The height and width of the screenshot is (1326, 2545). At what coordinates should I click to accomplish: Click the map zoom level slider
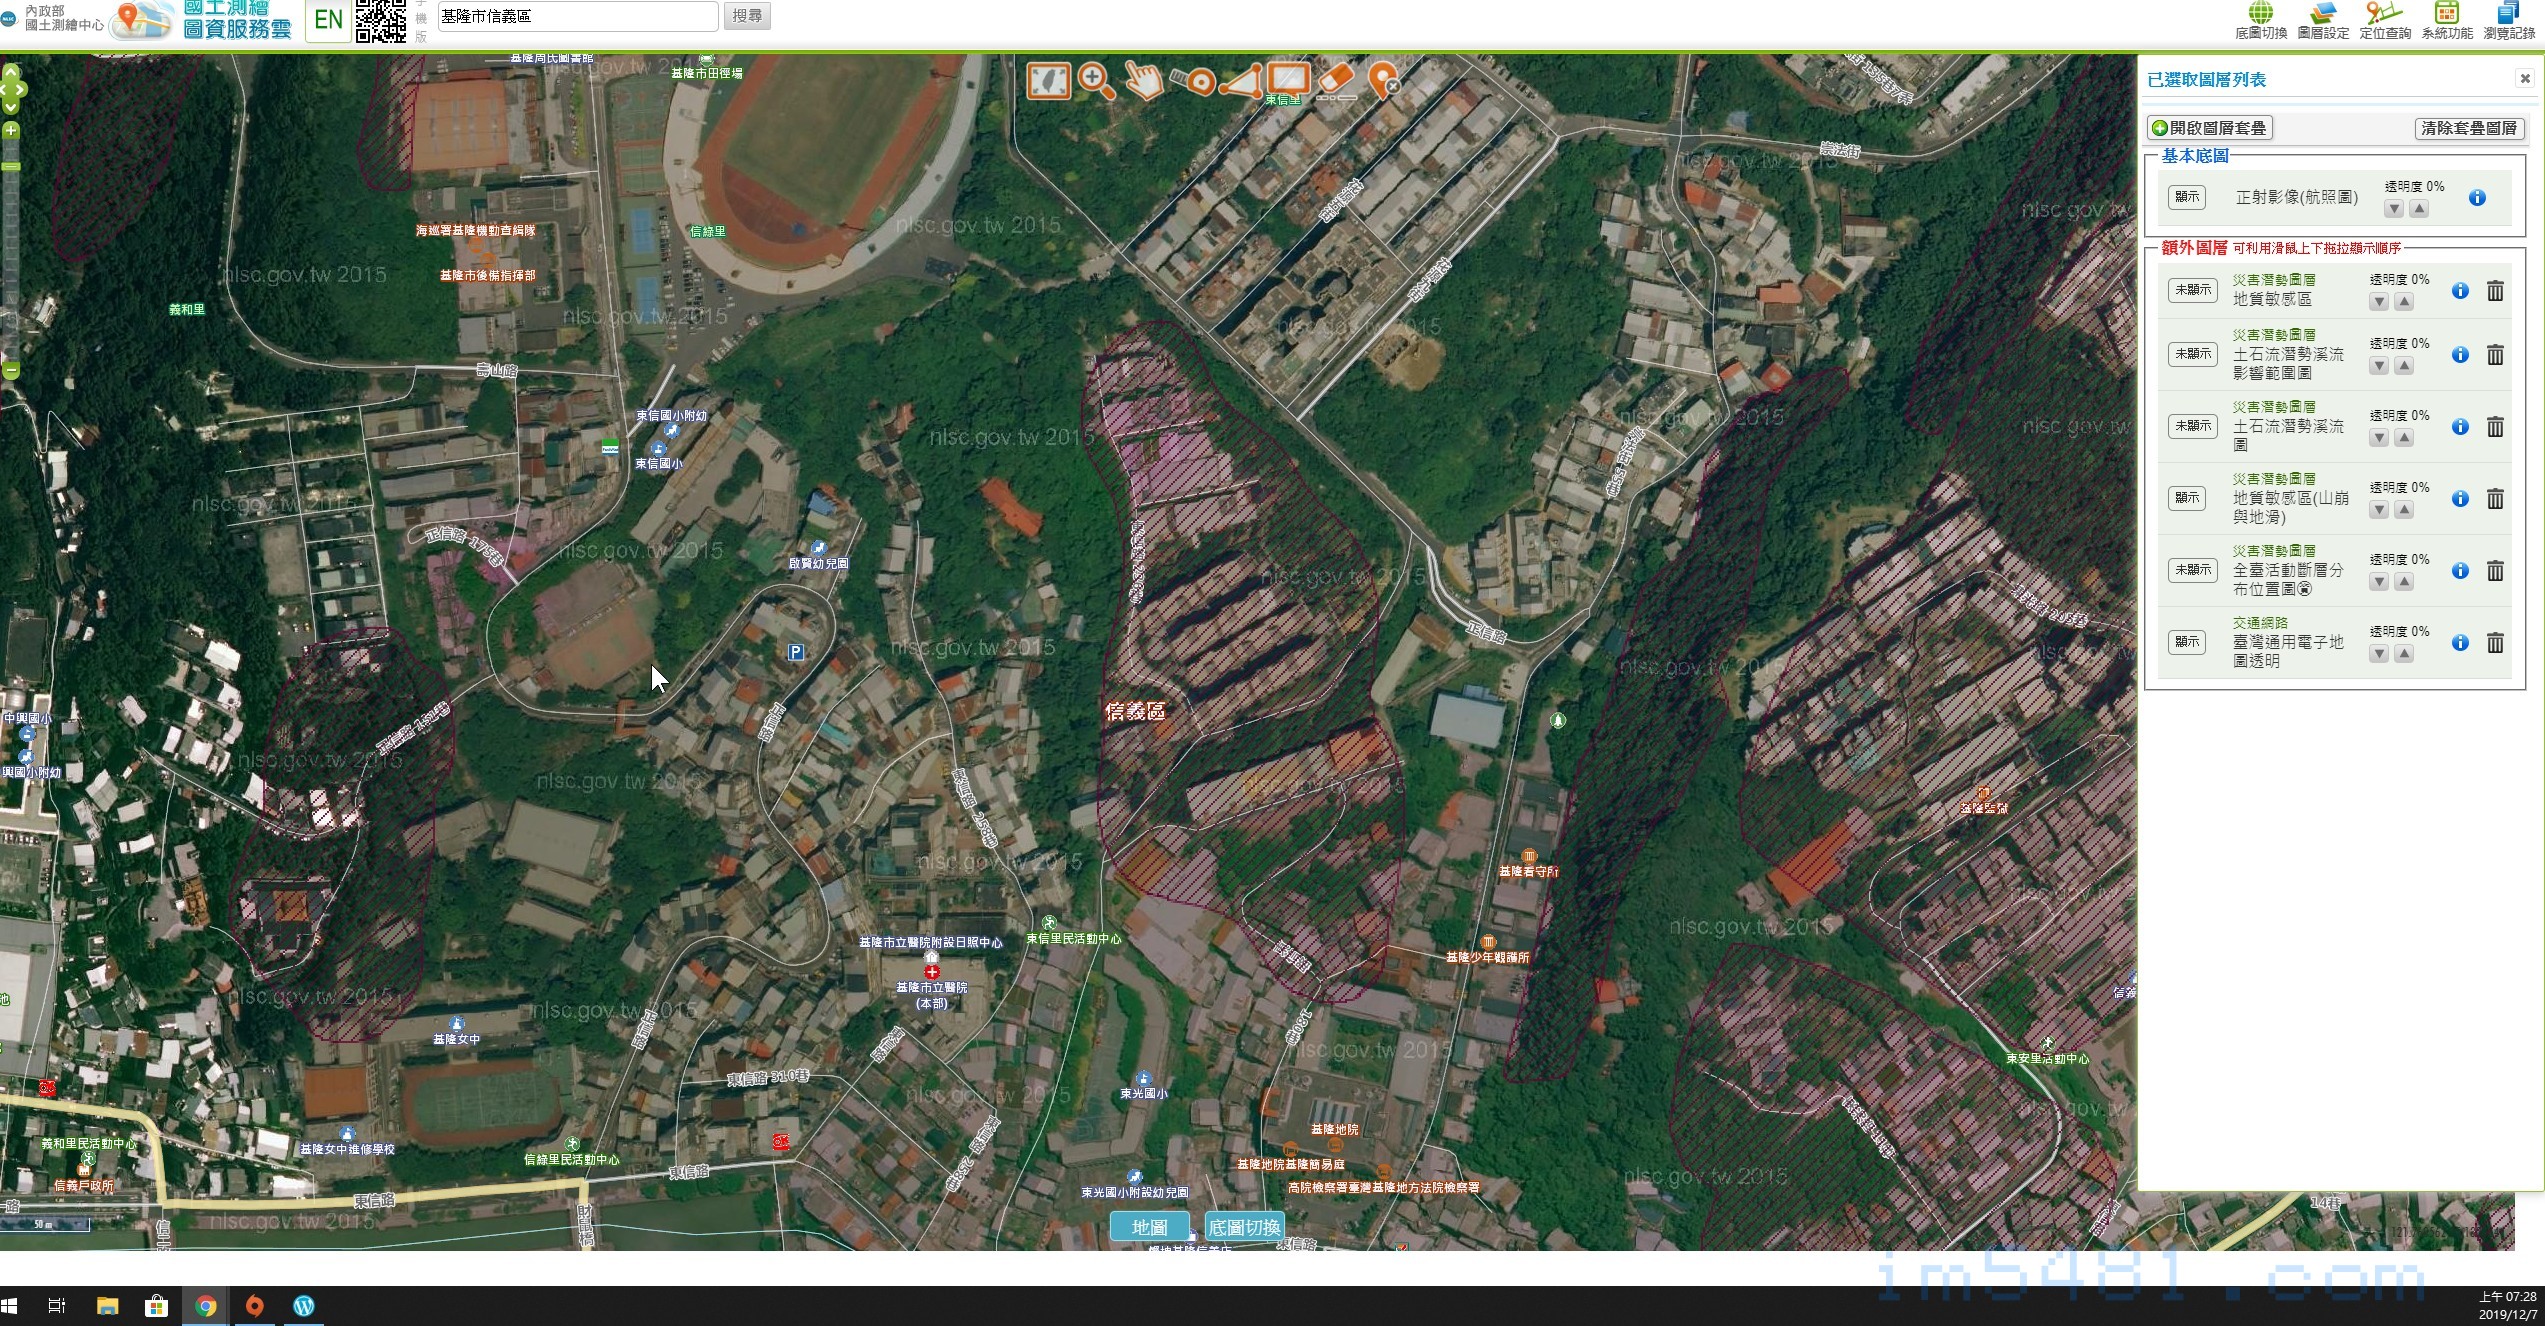(11, 250)
